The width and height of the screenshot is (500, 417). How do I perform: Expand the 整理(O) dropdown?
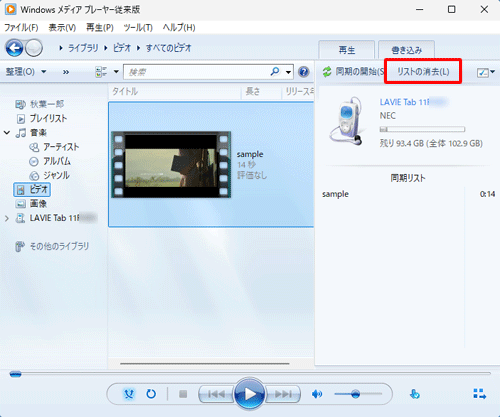coord(26,72)
